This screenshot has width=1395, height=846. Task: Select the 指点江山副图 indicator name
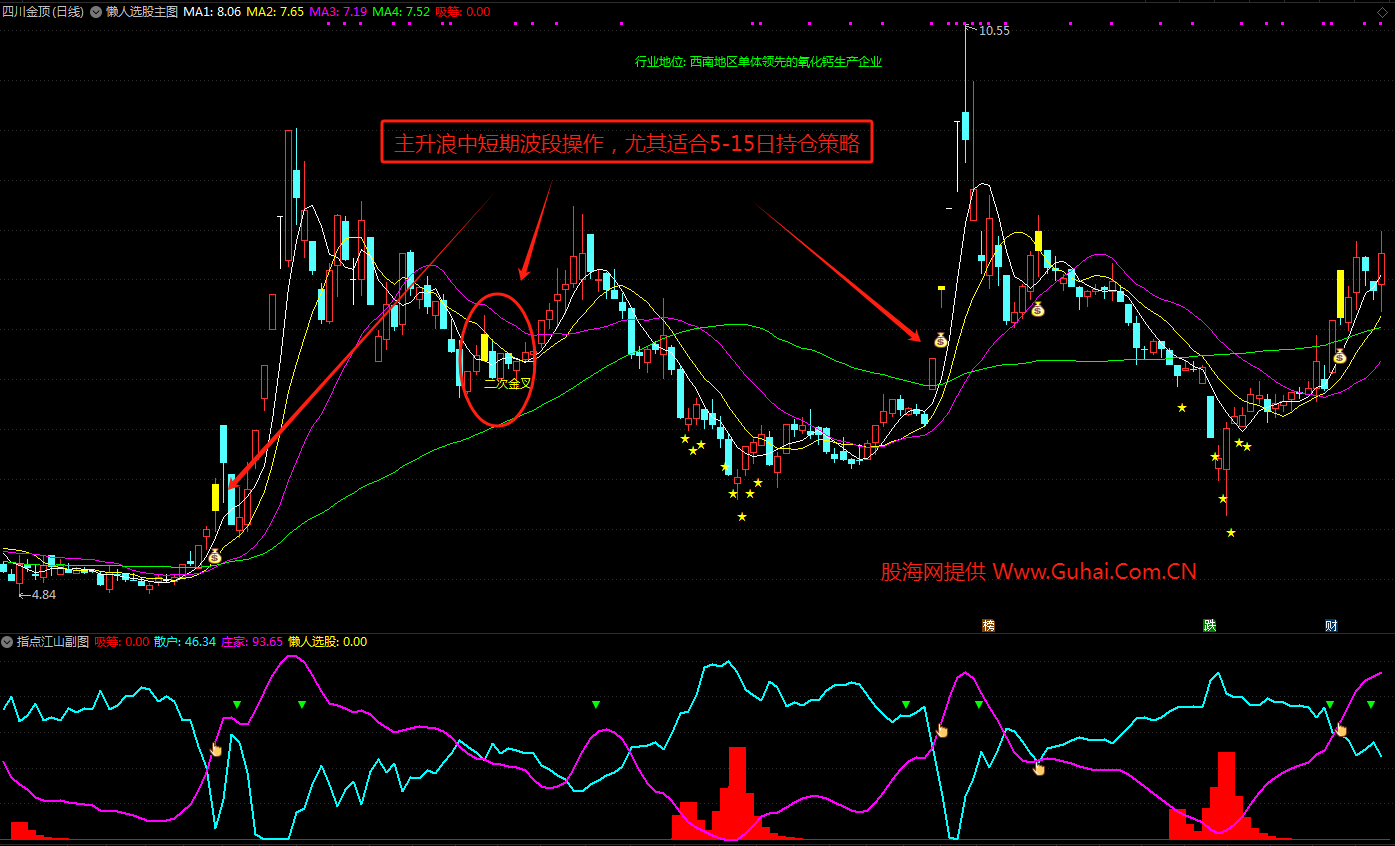click(x=53, y=642)
